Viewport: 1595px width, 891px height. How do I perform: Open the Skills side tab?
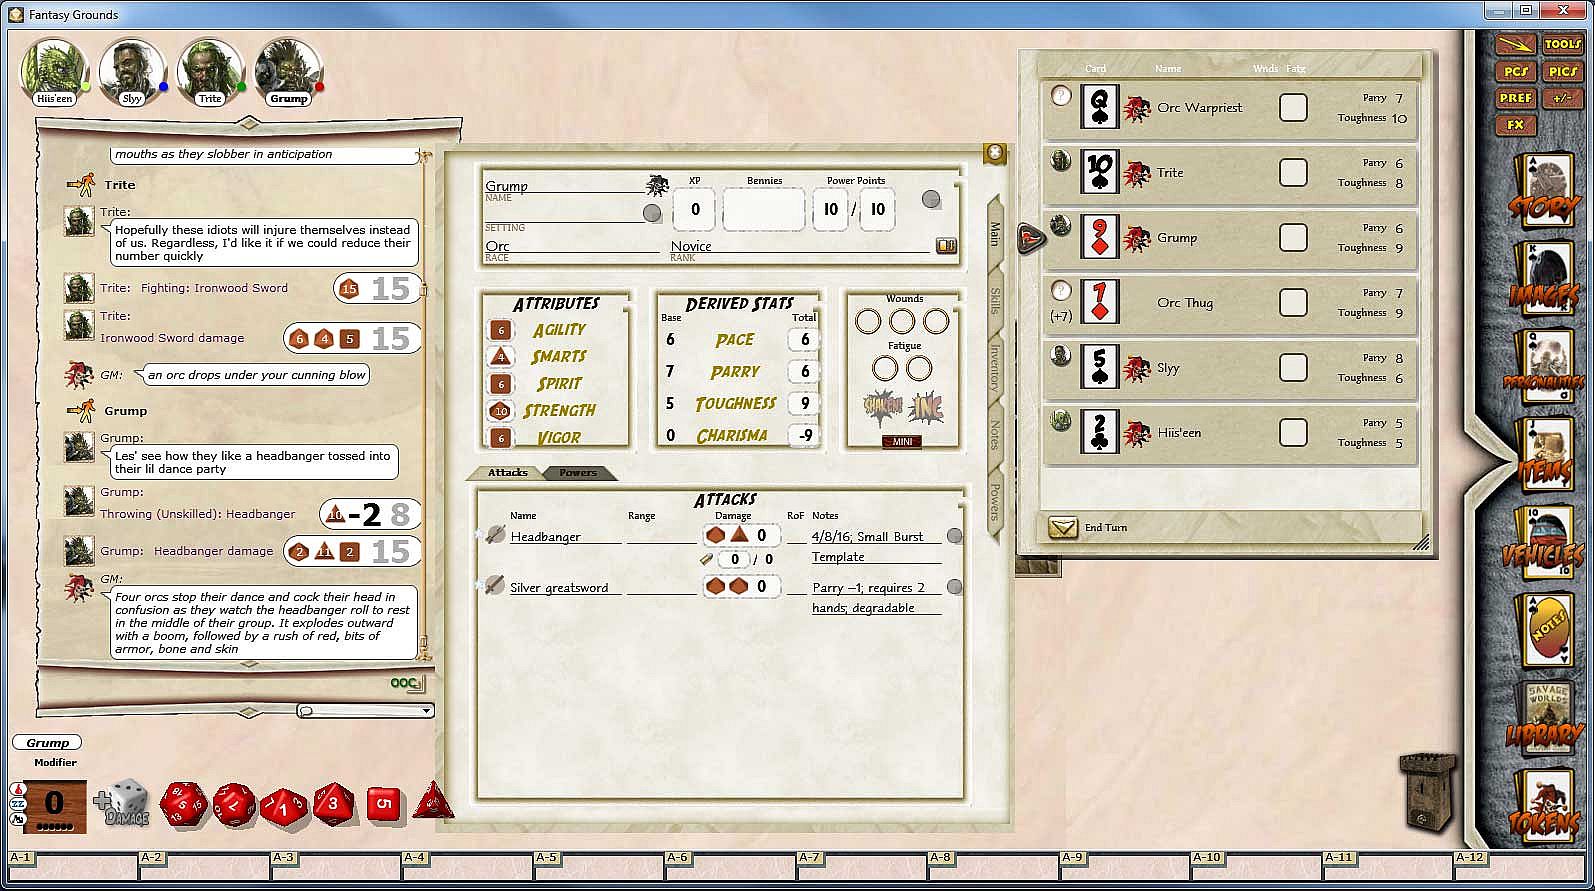click(x=995, y=301)
